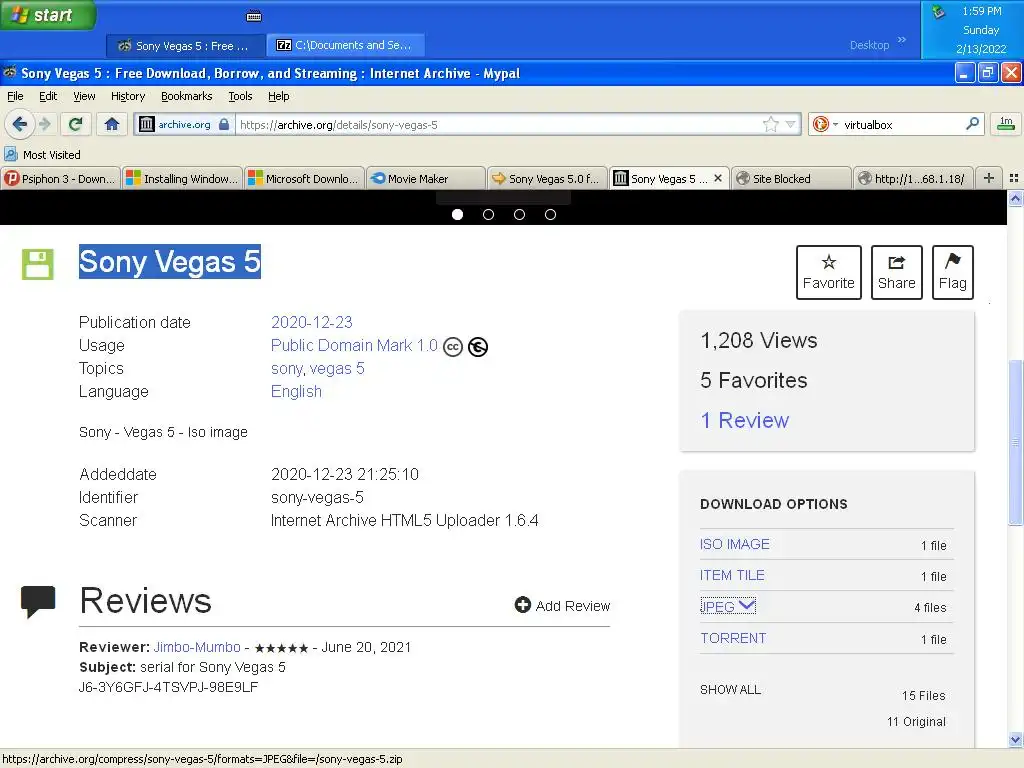Viewport: 1024px width, 768px height.
Task: Switch to the C:\Documents and Se... taskbar window
Action: 345,45
